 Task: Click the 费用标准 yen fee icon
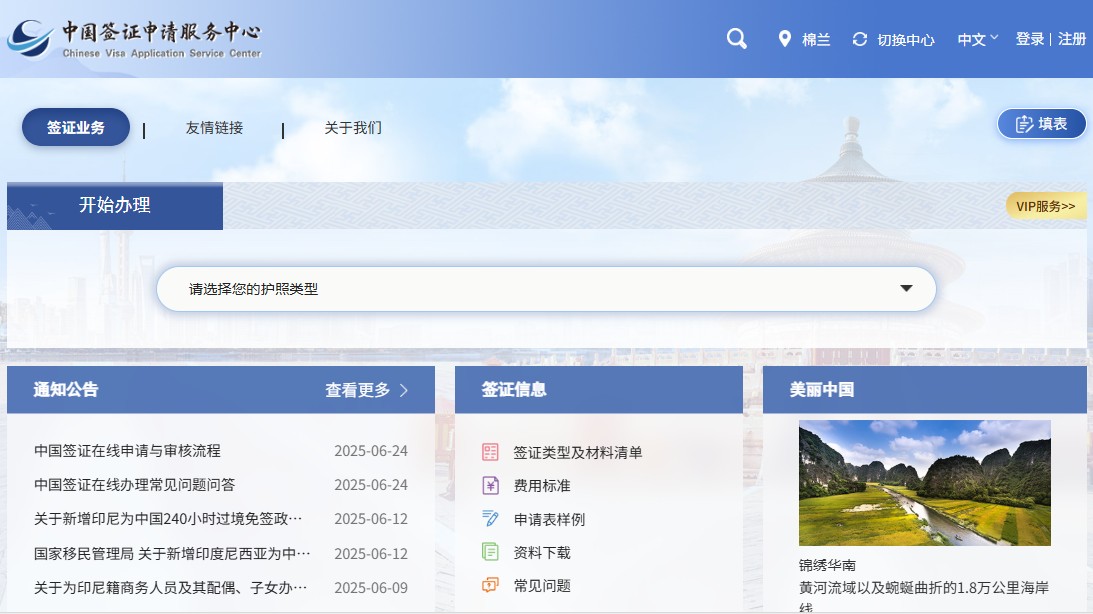coord(490,486)
